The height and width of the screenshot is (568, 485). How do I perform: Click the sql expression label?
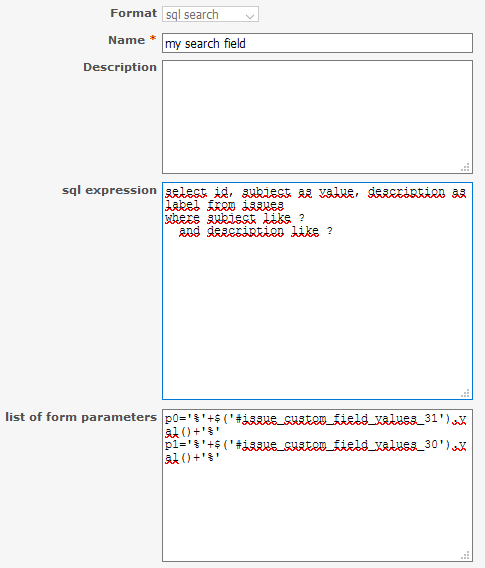[x=109, y=191]
